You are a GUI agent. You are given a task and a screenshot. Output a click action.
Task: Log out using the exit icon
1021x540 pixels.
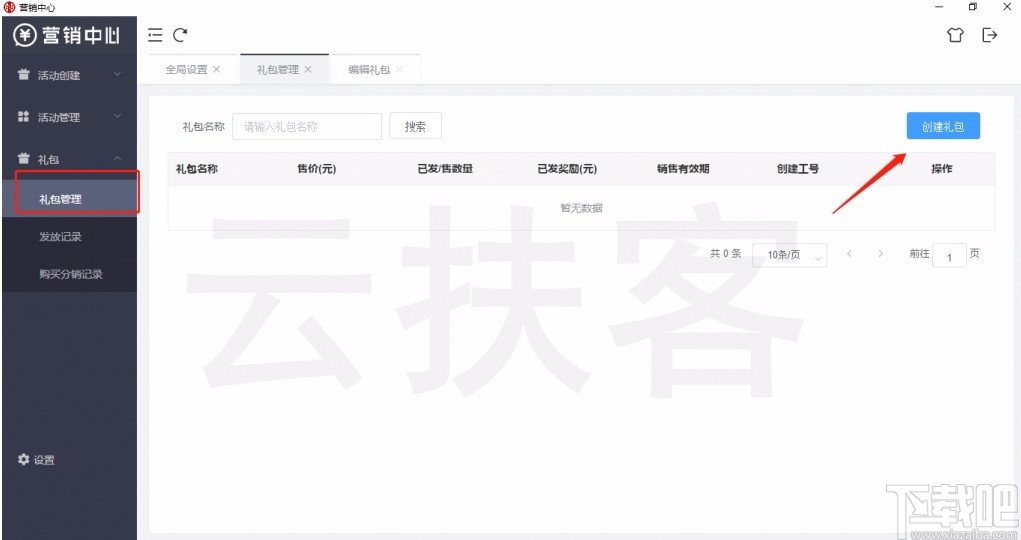pos(990,35)
